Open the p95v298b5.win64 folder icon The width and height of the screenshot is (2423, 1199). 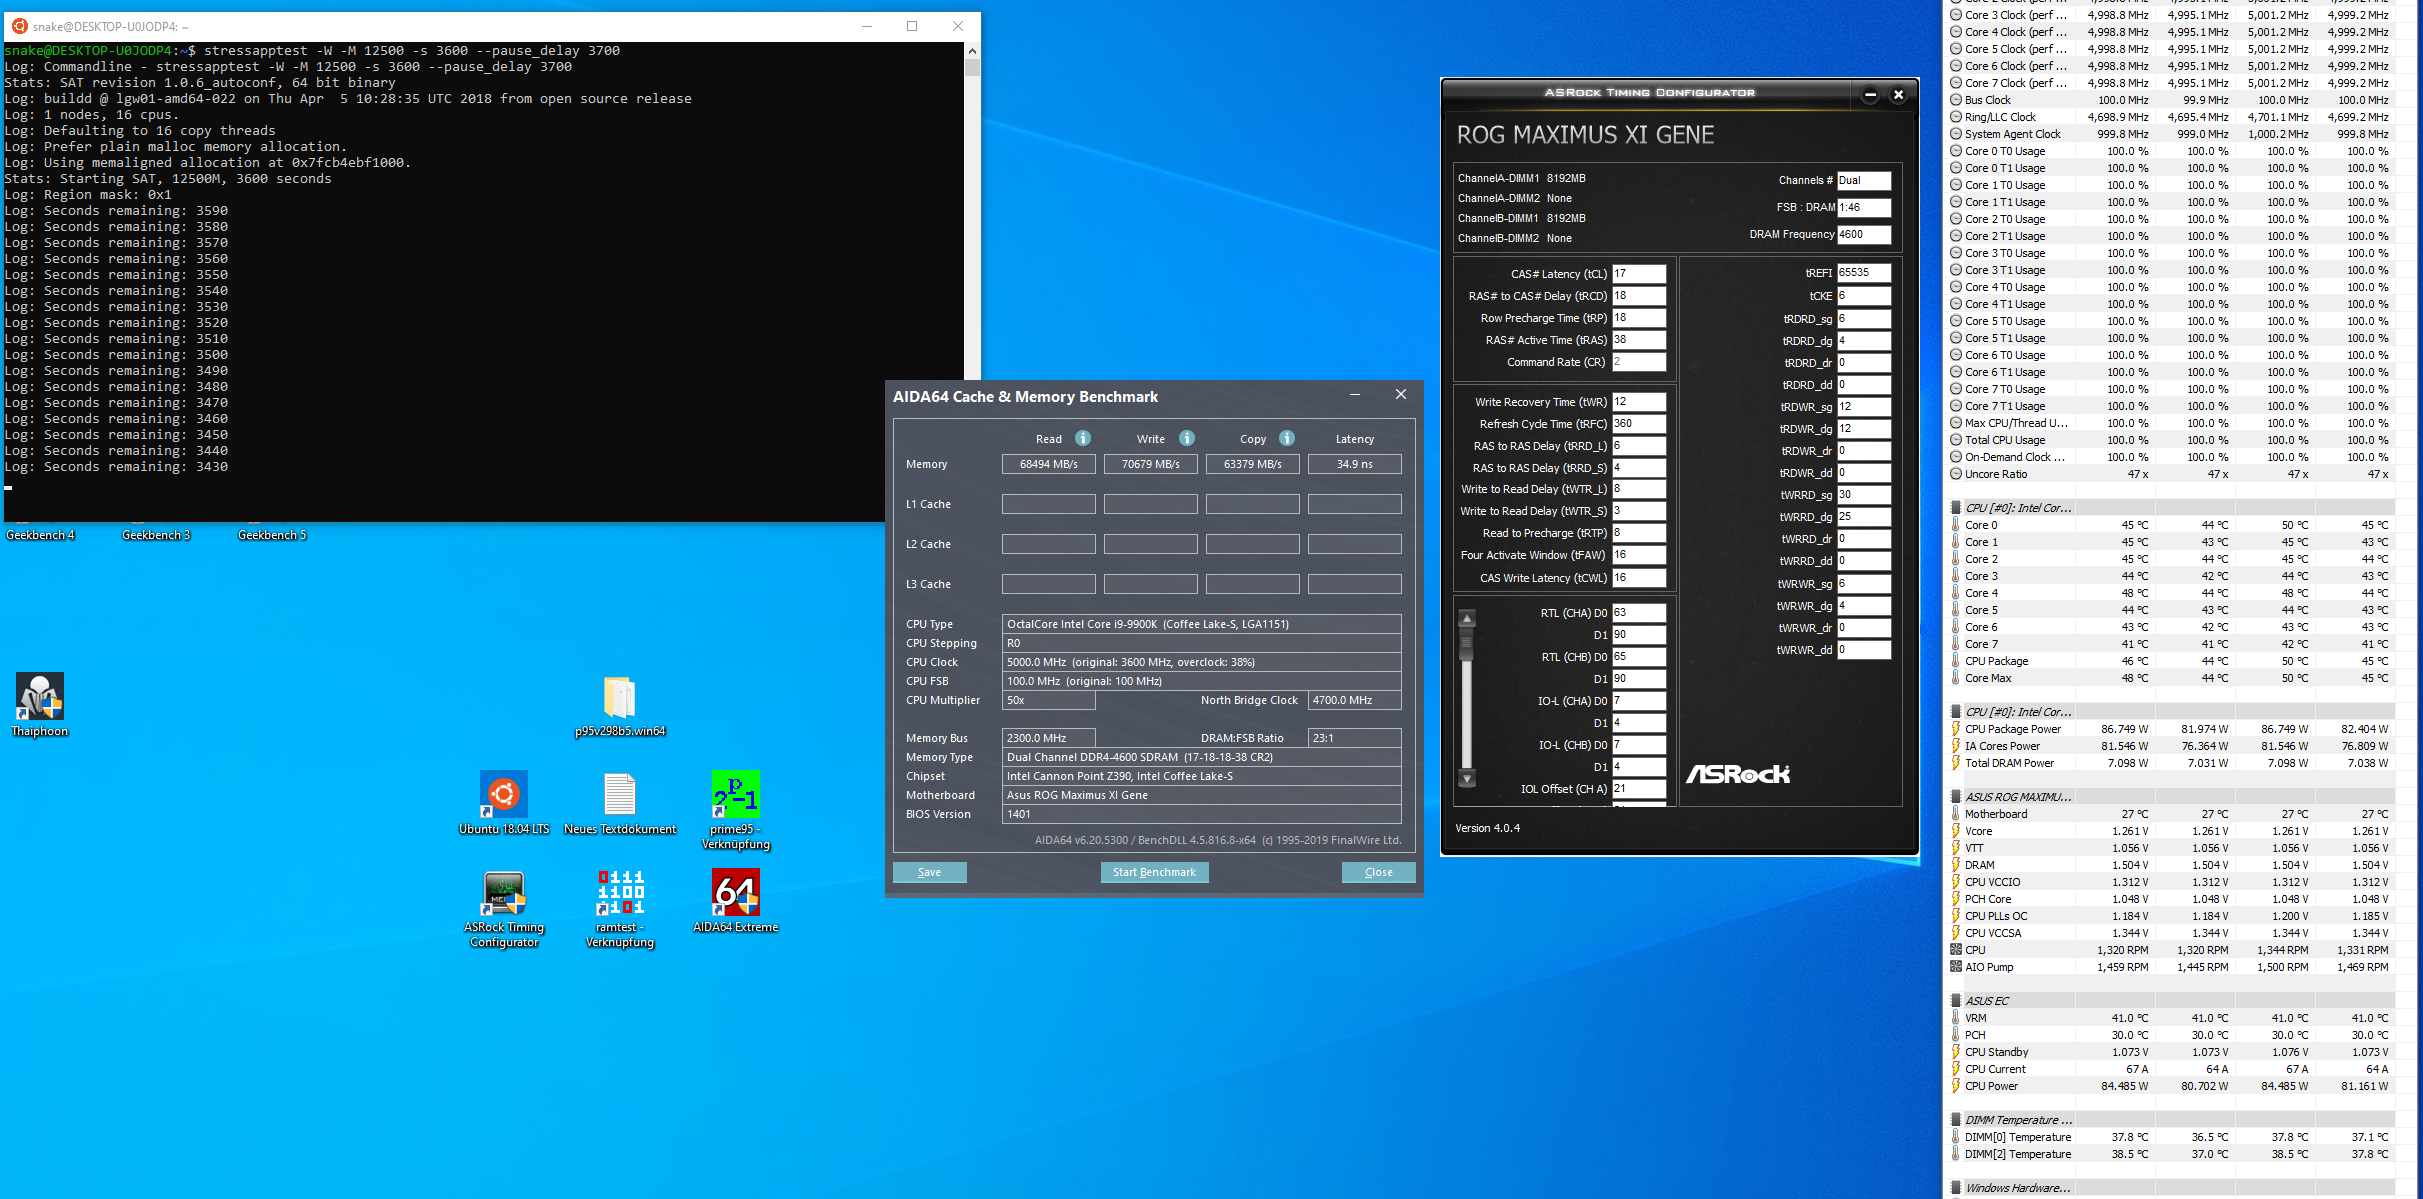point(620,697)
